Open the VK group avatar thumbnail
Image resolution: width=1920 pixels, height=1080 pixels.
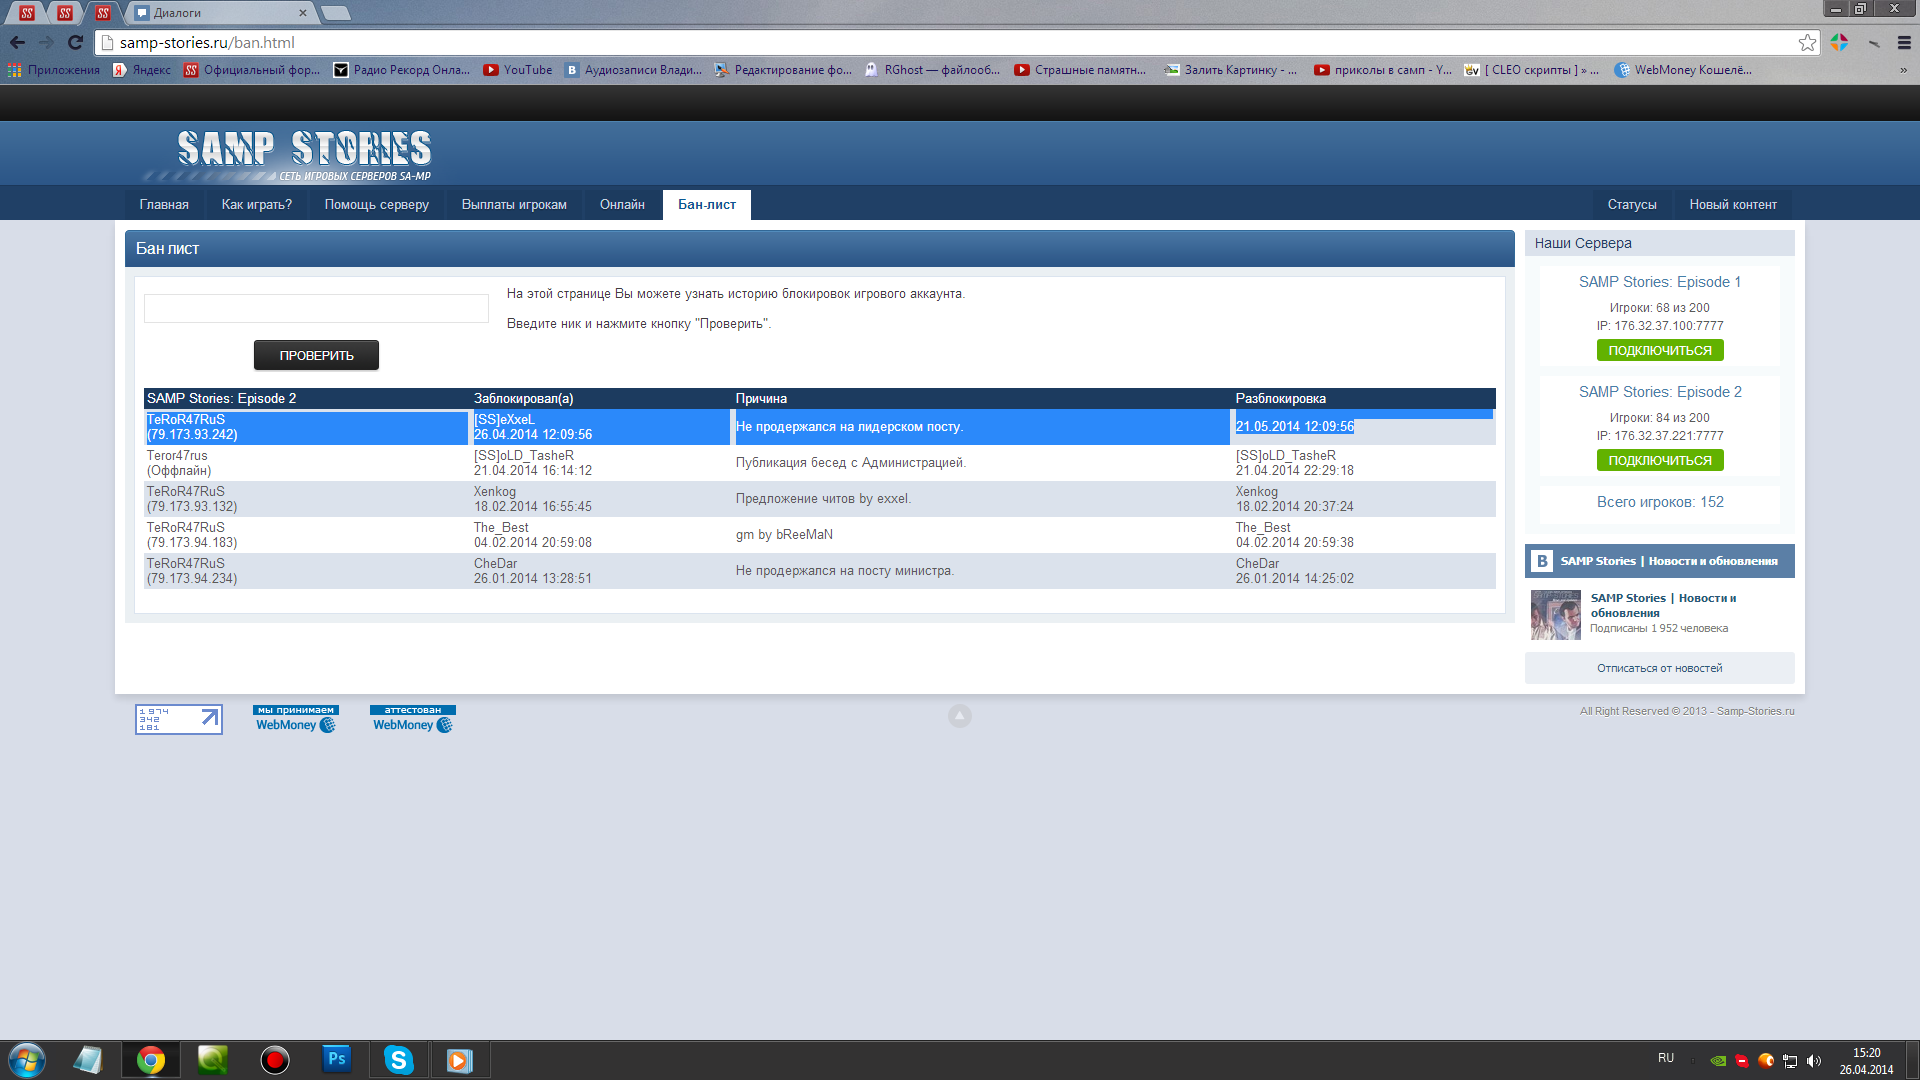point(1556,615)
